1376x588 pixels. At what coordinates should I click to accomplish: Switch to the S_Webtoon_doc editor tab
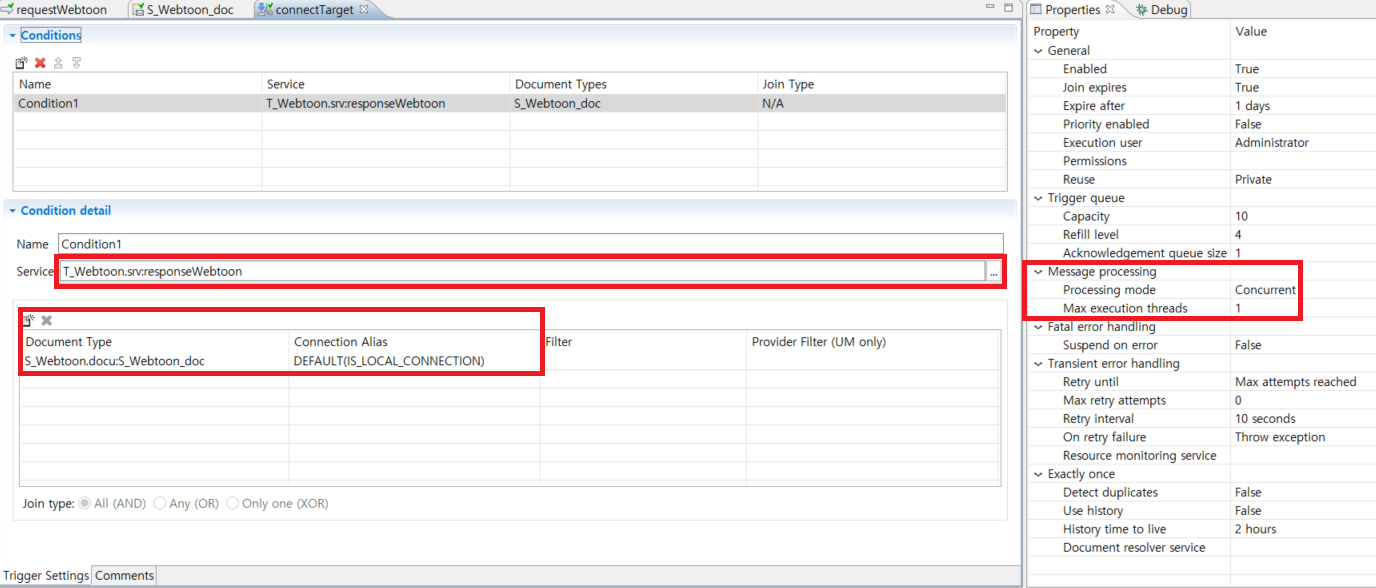(182, 9)
